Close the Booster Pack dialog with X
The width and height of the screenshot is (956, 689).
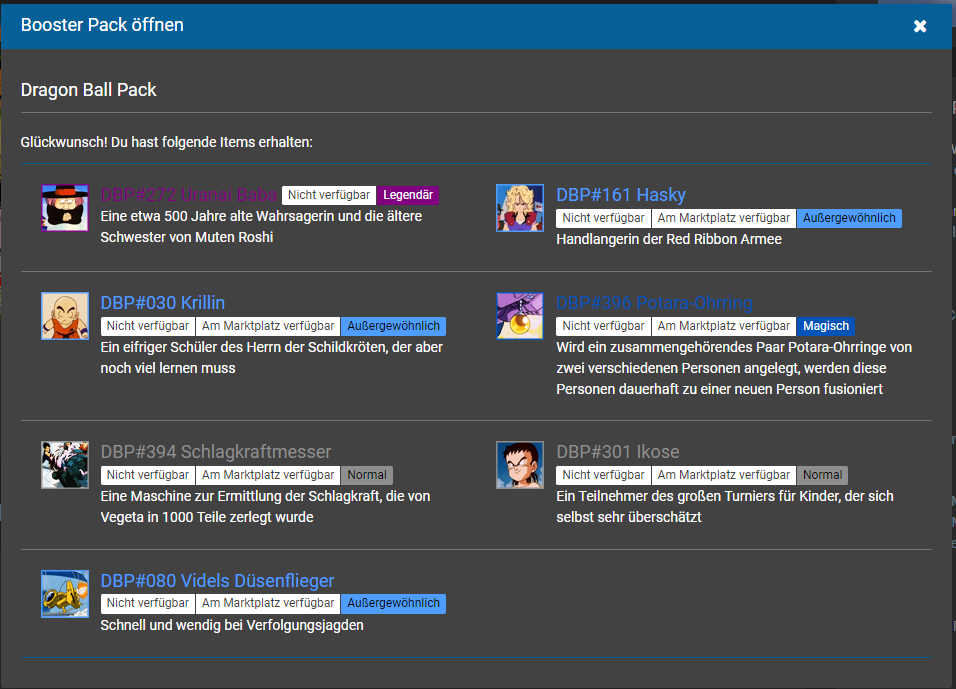tap(920, 26)
